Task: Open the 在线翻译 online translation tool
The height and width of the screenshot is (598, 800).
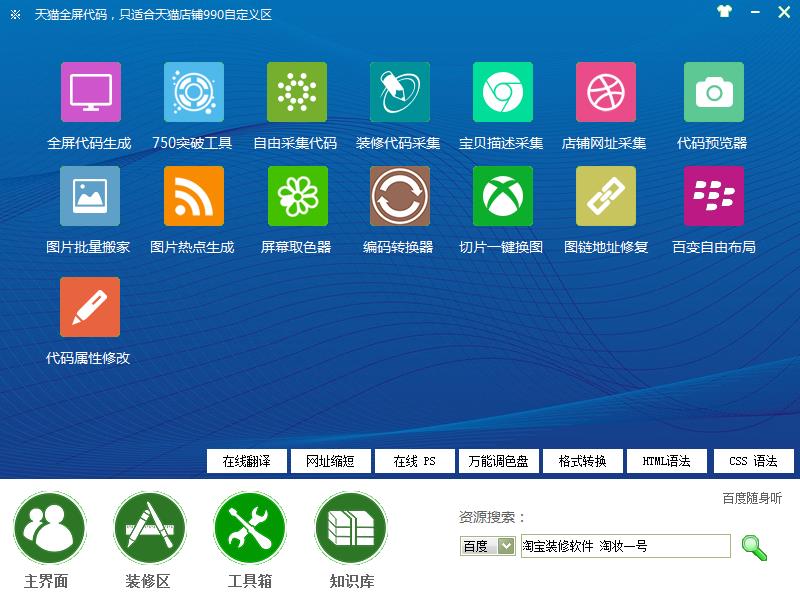Action: click(x=245, y=461)
